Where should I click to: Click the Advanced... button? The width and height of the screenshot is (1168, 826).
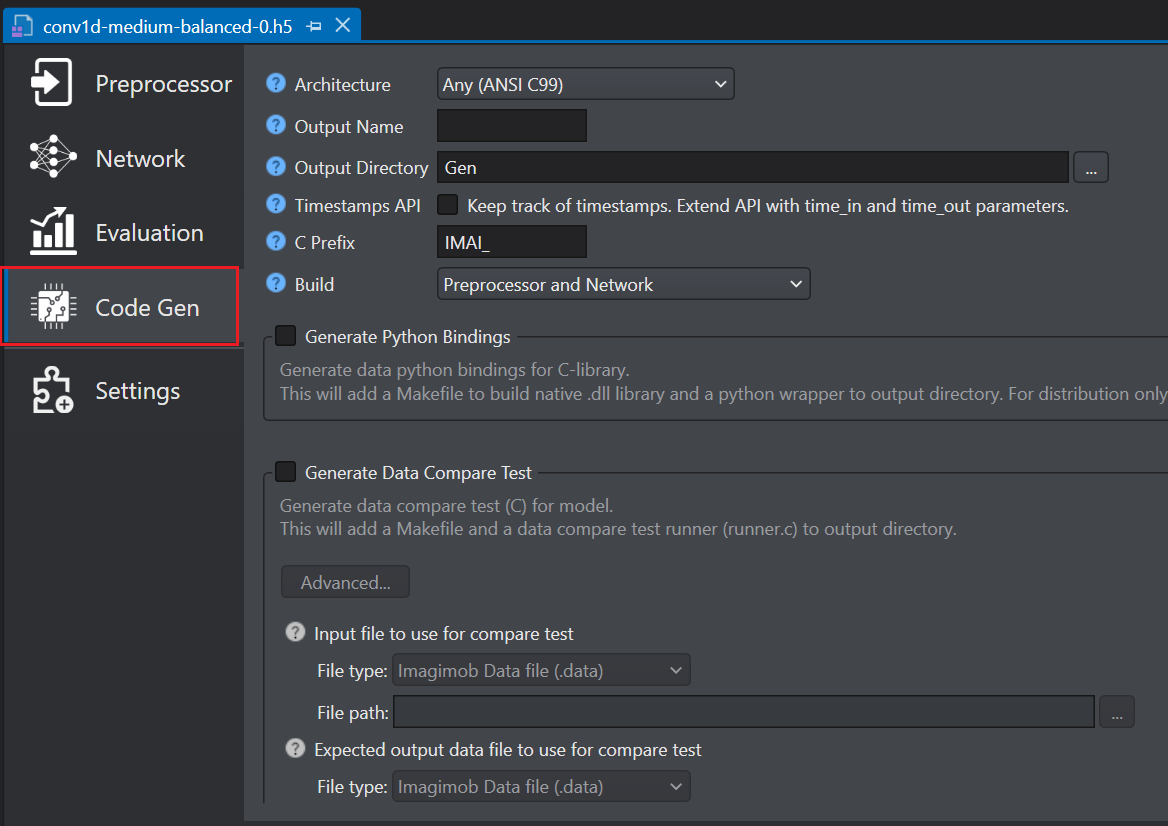(x=345, y=582)
